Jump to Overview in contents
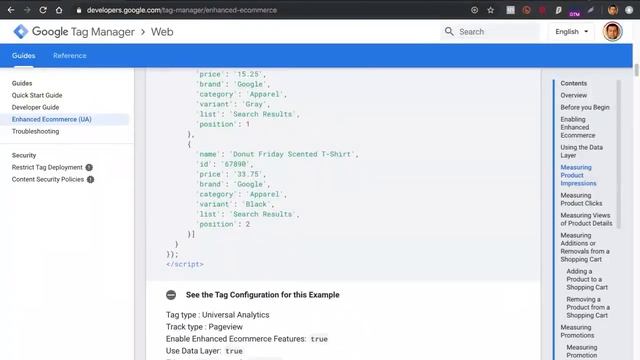 [x=573, y=95]
